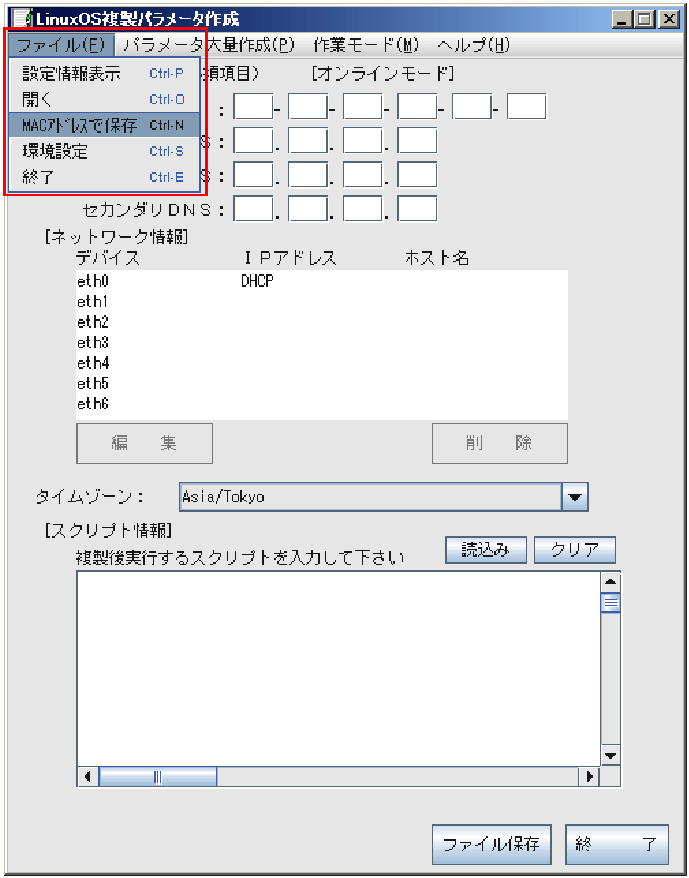Click the 読込み button
This screenshot has width=689, height=878.
486,550
